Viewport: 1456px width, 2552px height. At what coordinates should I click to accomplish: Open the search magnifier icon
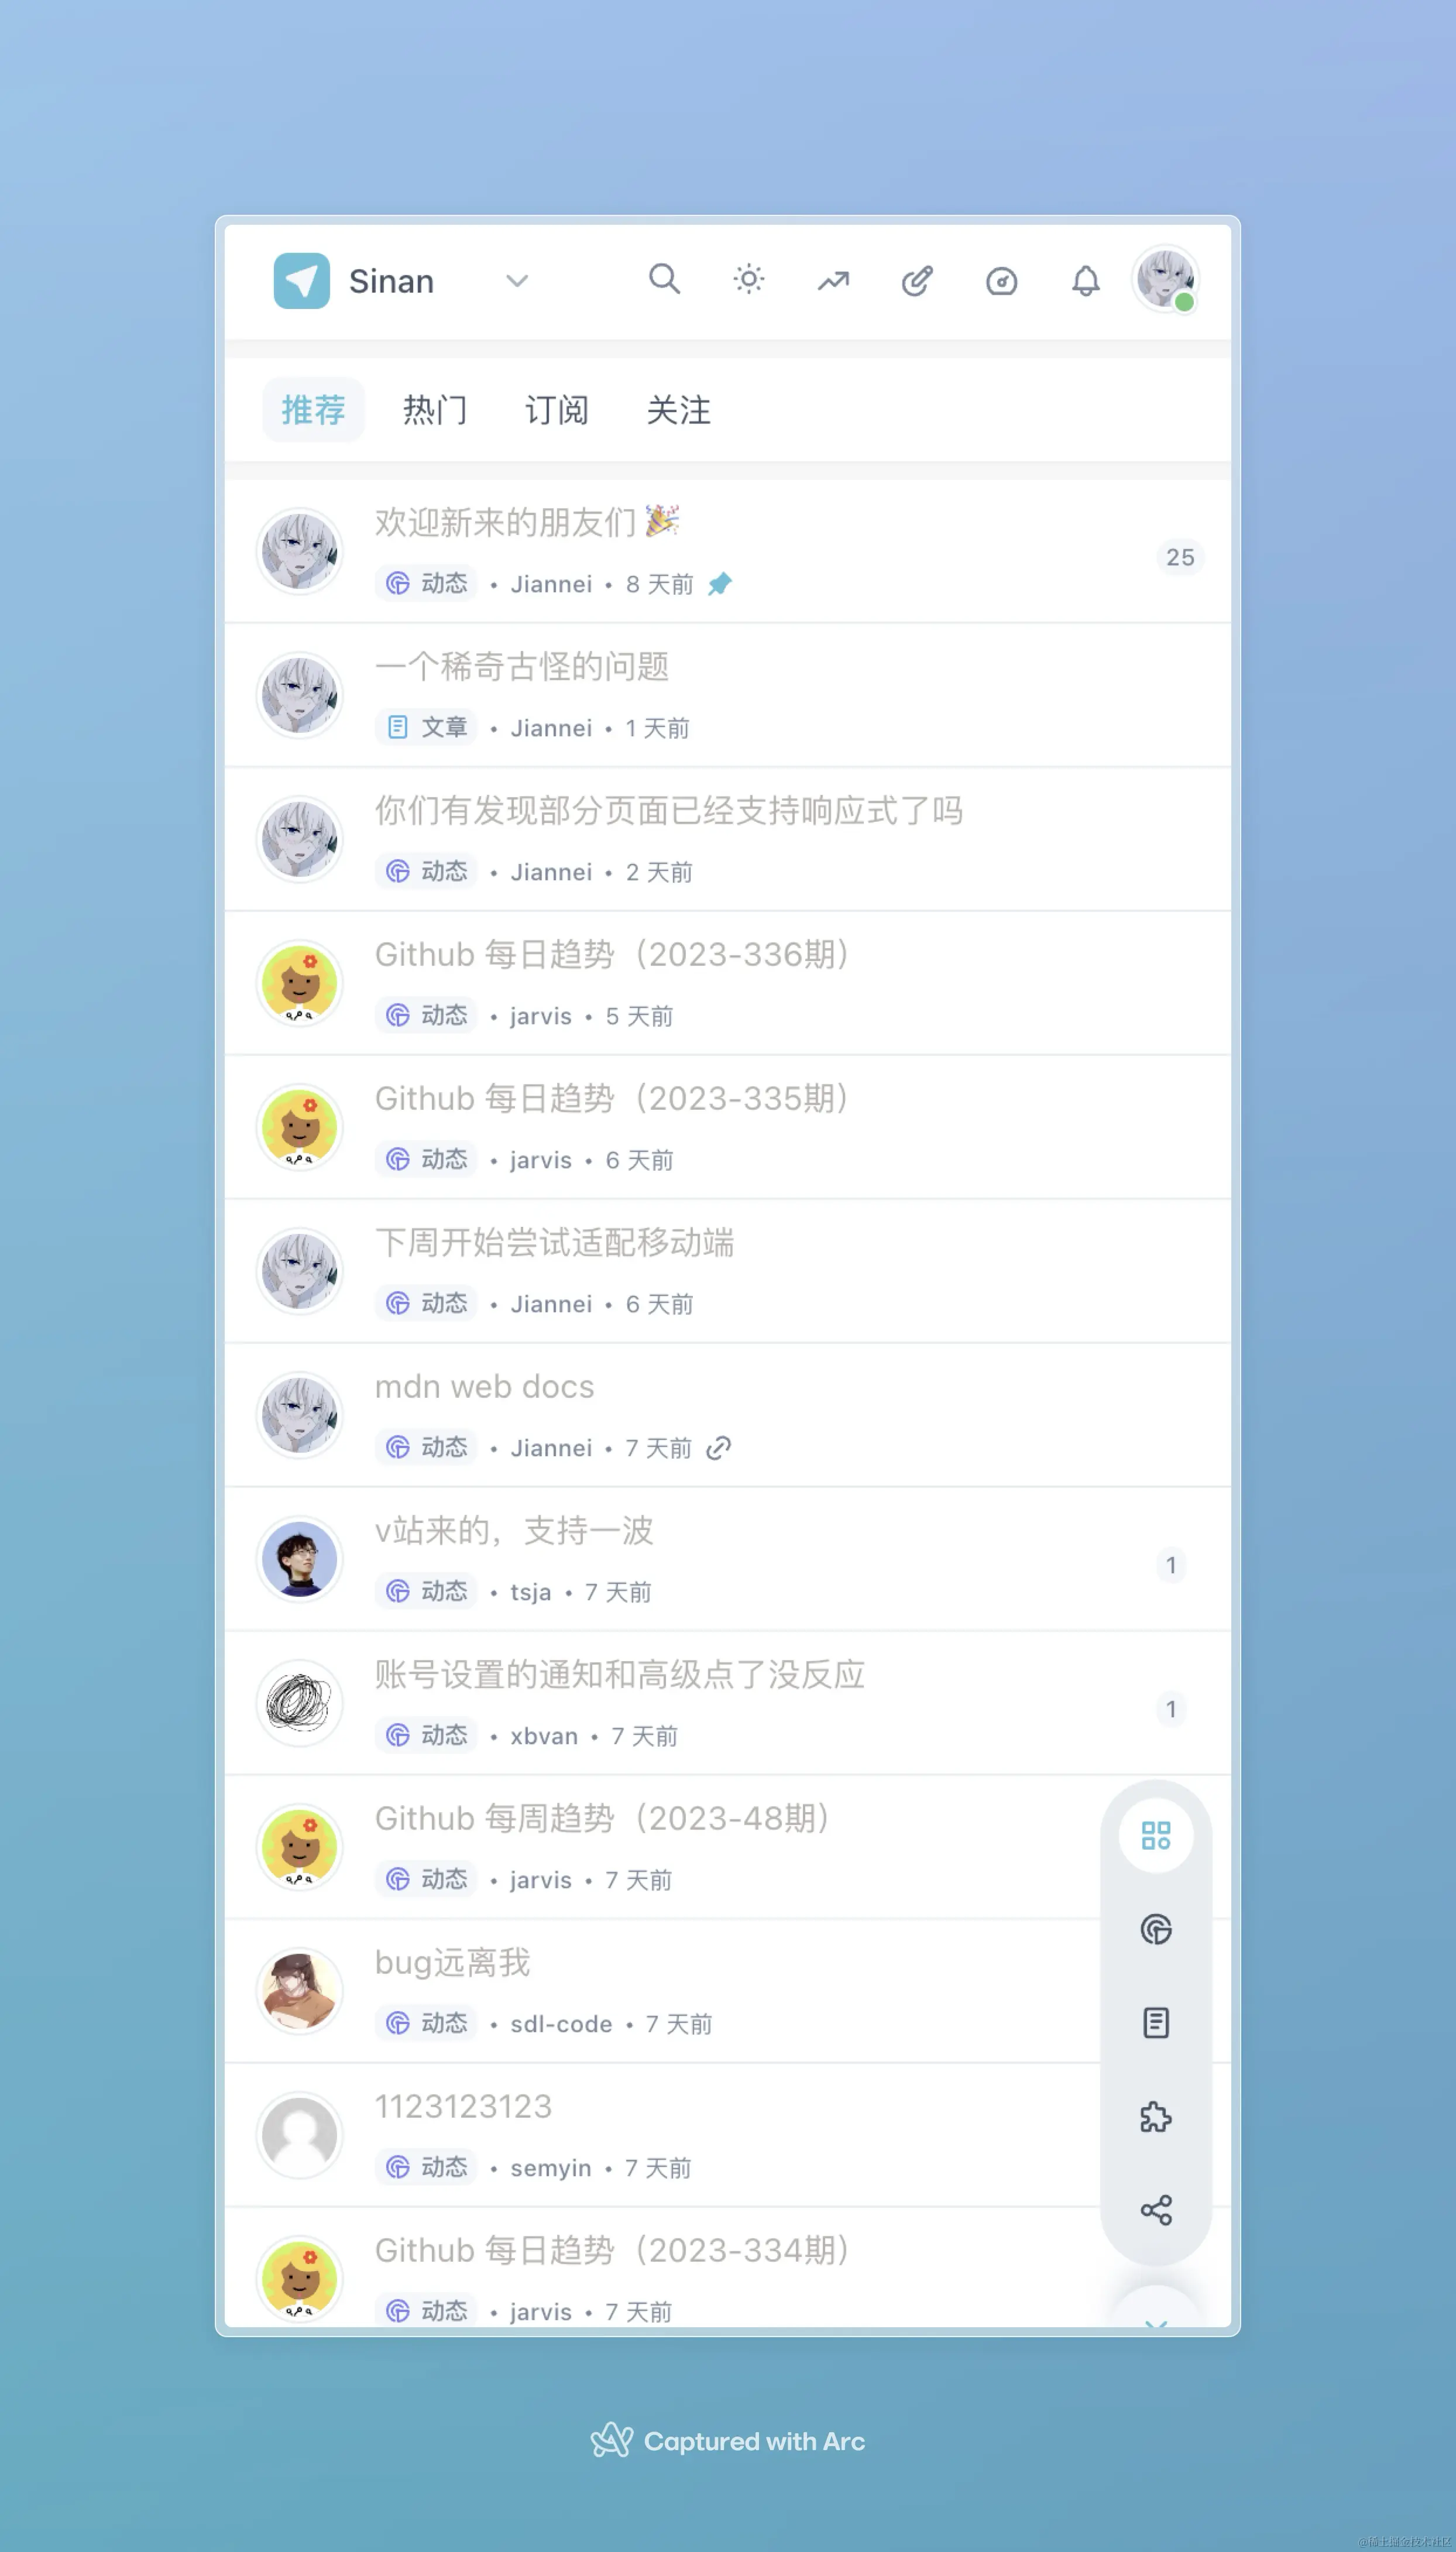(x=664, y=280)
